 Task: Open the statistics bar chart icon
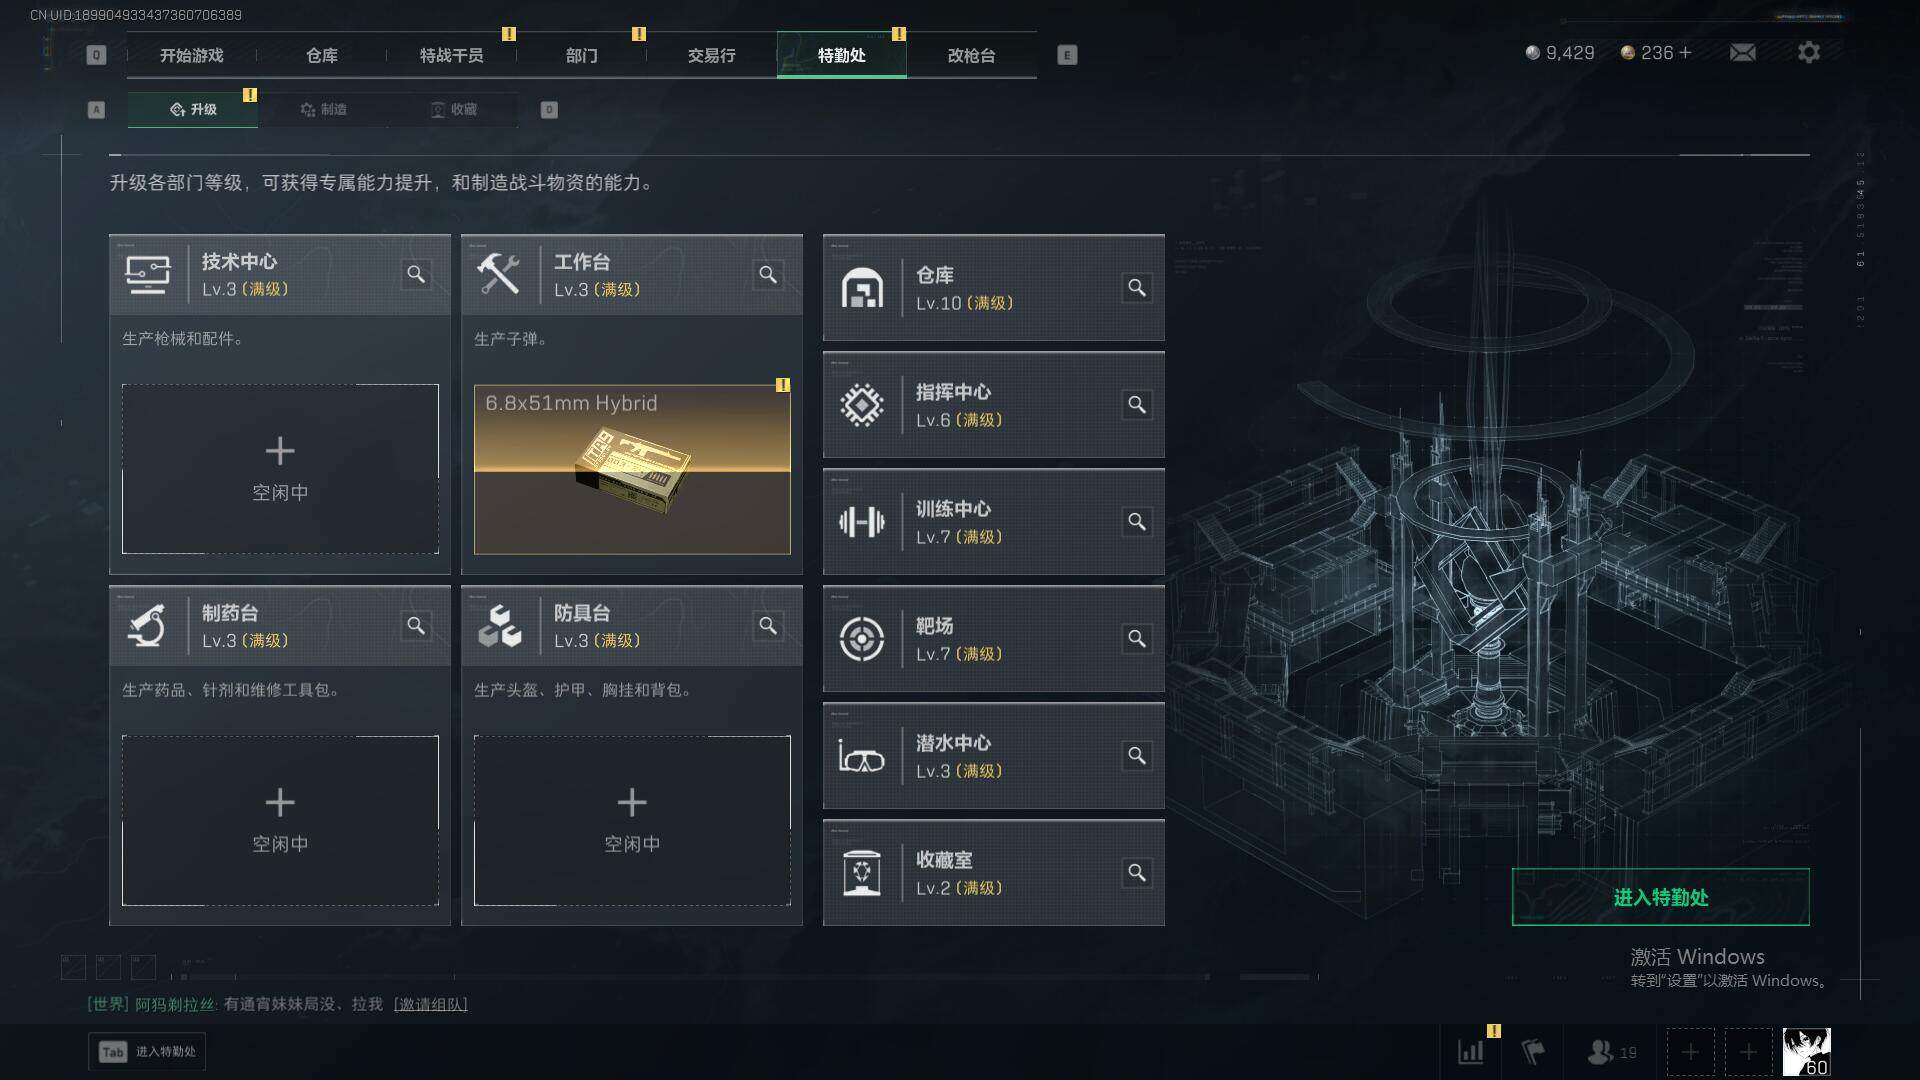1471,1052
